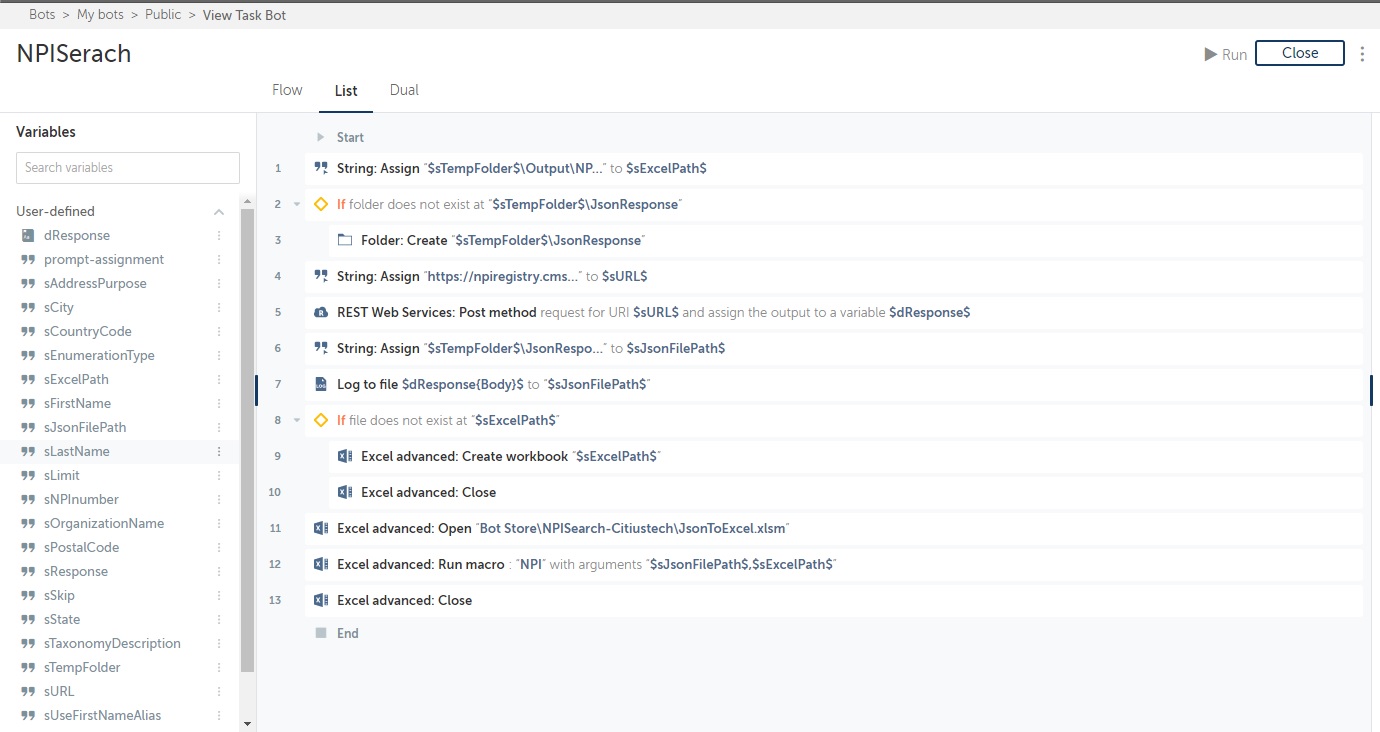Image resolution: width=1380 pixels, height=732 pixels.
Task: Click the variables list scrollbar down arrow
Action: [247, 723]
